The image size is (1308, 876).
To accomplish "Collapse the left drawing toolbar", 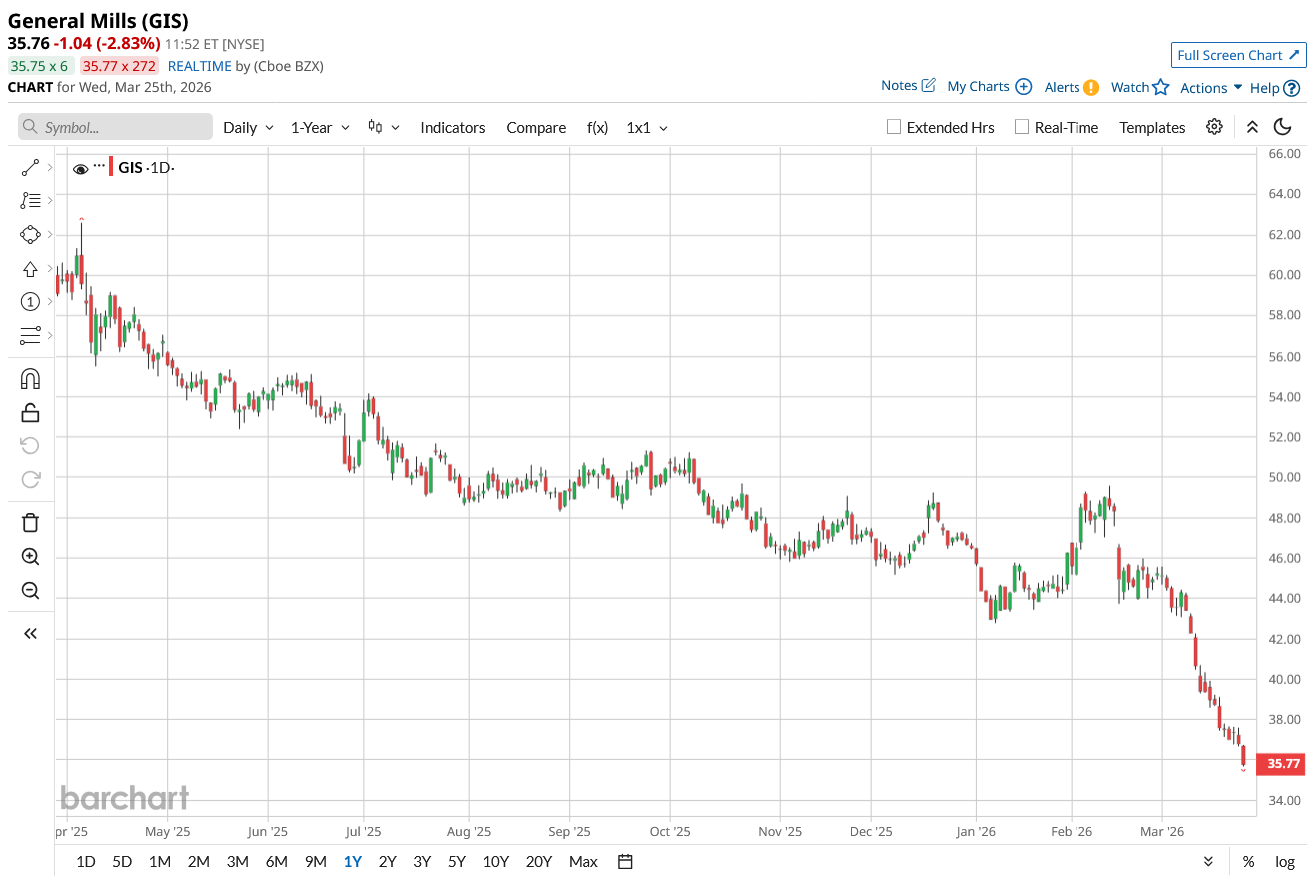I will pos(30,633).
